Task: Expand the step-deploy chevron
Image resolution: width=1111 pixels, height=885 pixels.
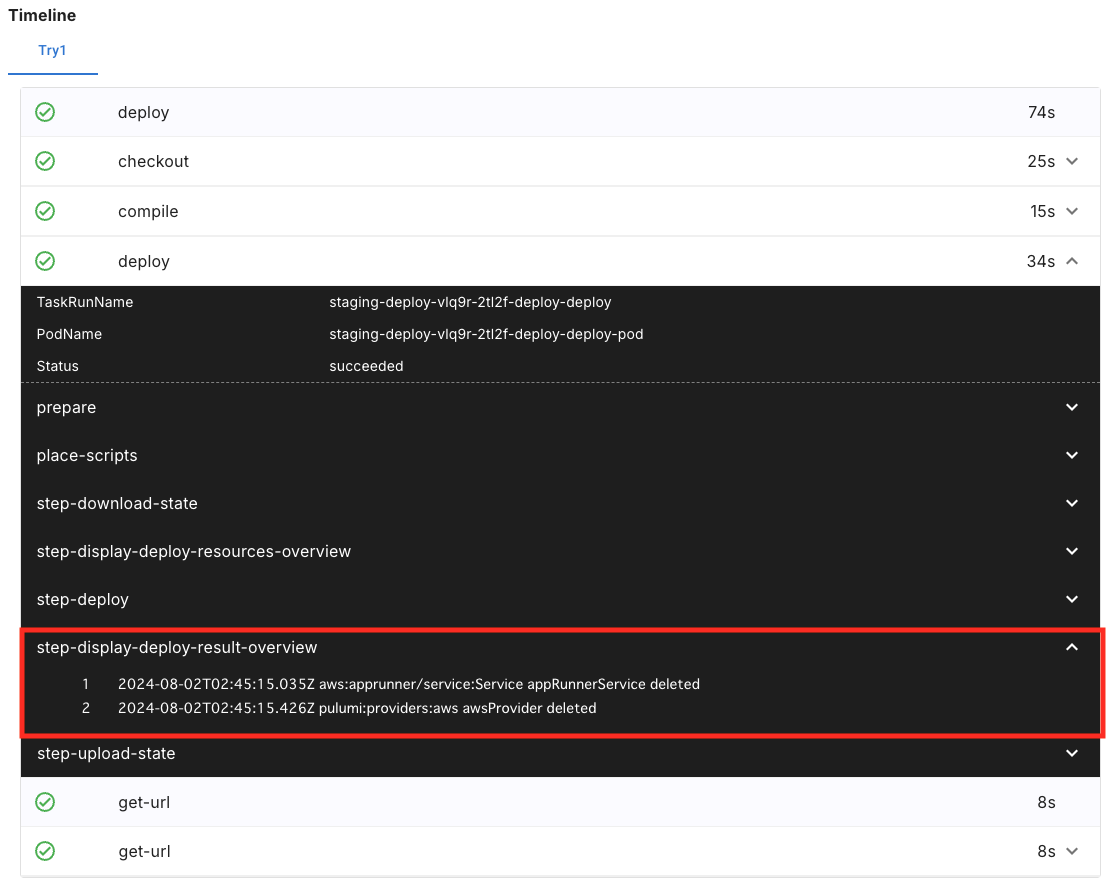Action: click(x=1072, y=600)
